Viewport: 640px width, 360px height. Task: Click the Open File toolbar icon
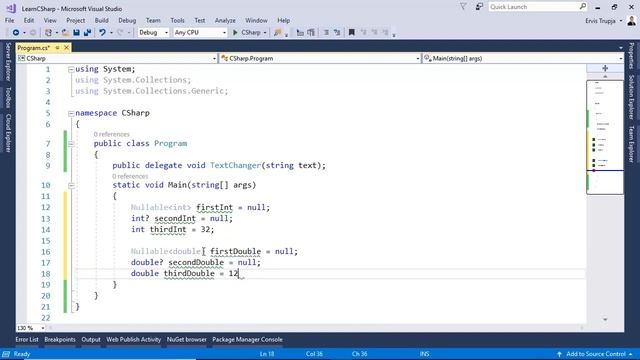pos(65,32)
